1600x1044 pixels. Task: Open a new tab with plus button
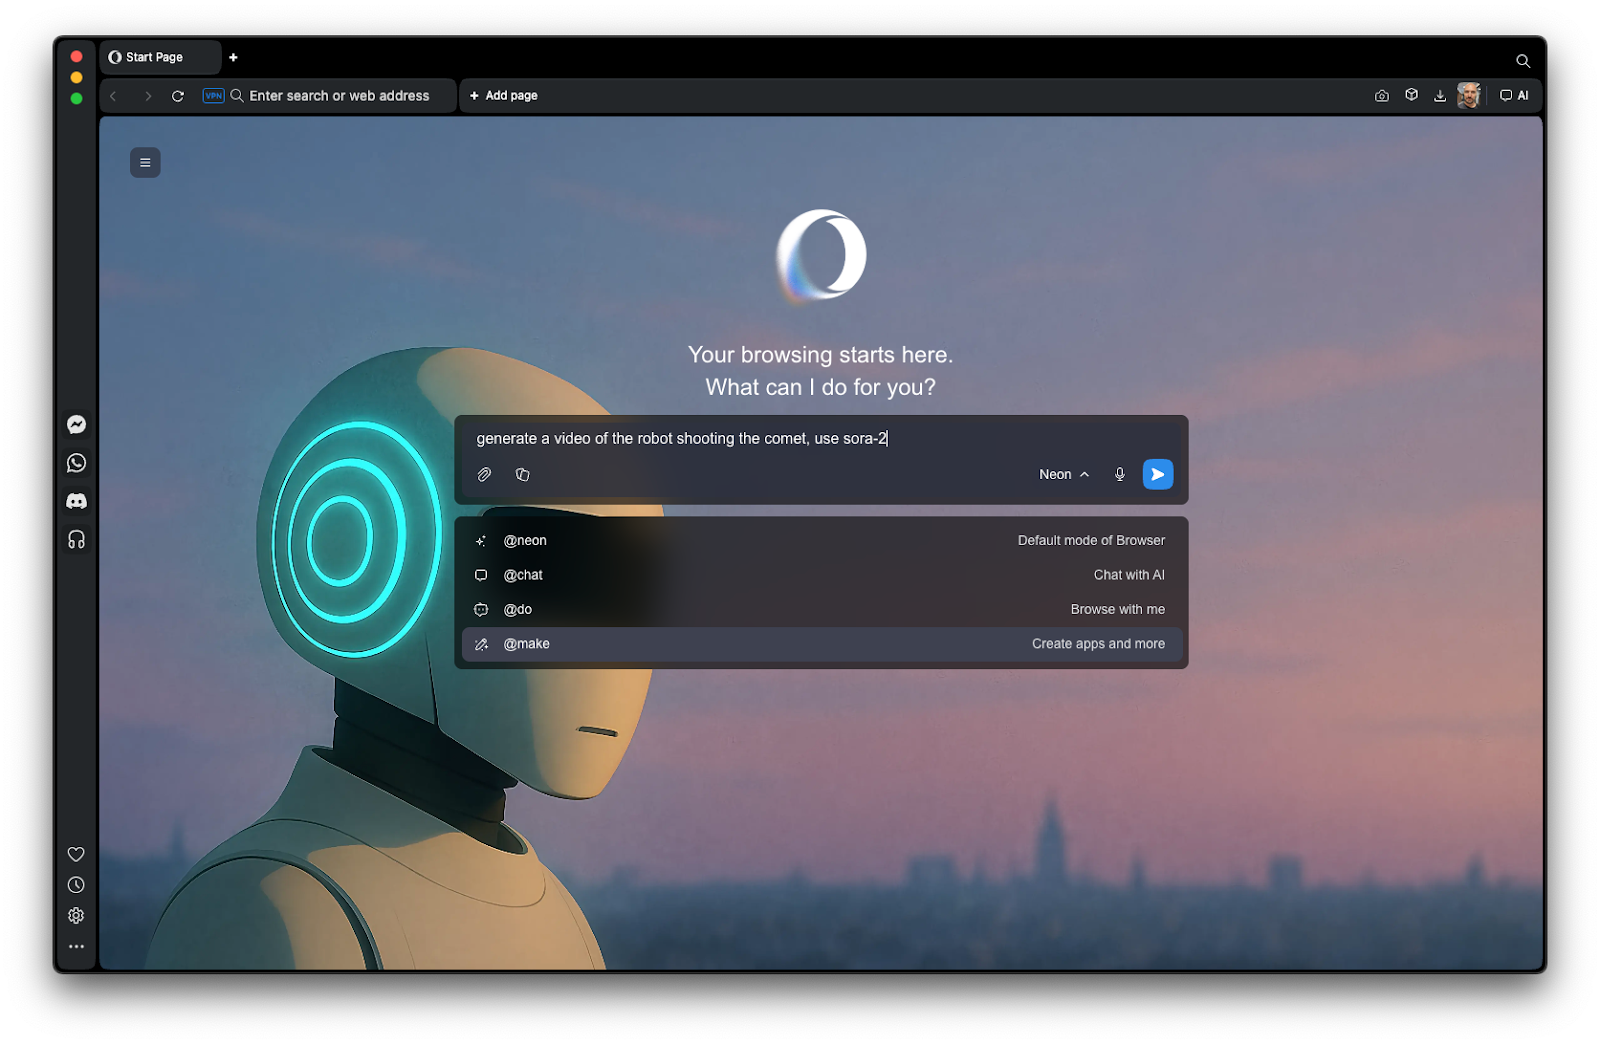point(233,58)
